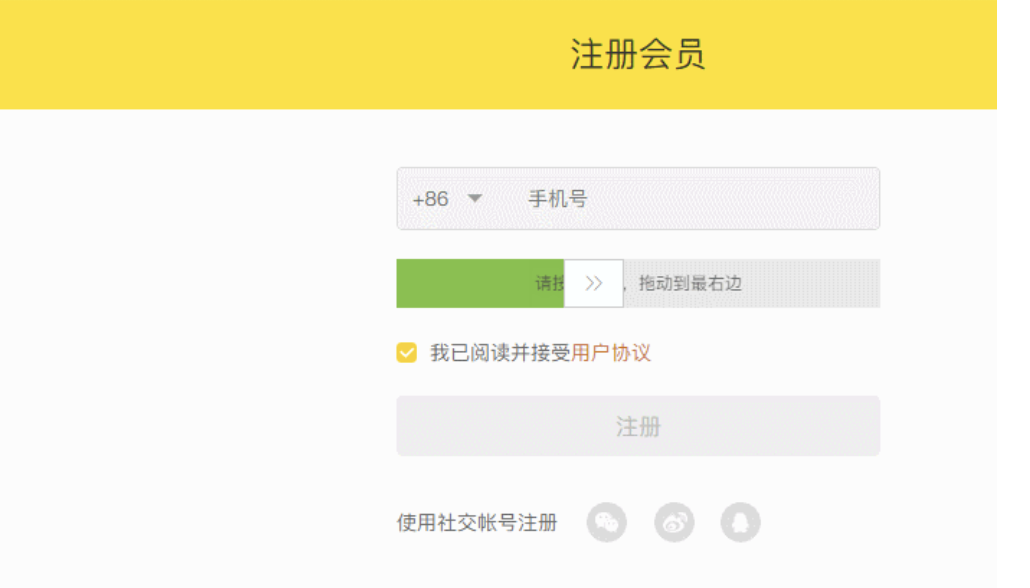Click the 使用社交帐号注册 label
1030x588 pixels.
click(x=477, y=523)
